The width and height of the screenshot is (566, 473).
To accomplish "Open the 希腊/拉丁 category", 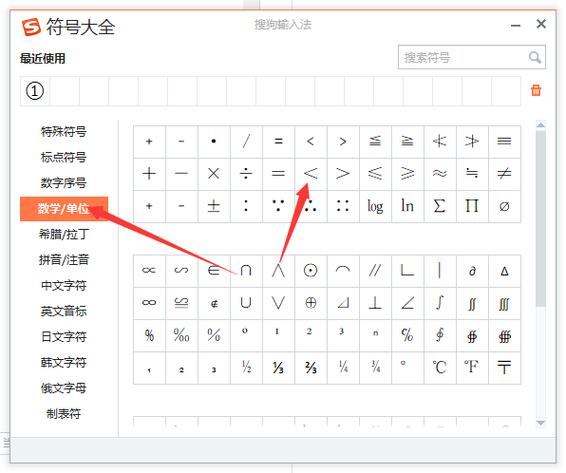I will pos(64,234).
